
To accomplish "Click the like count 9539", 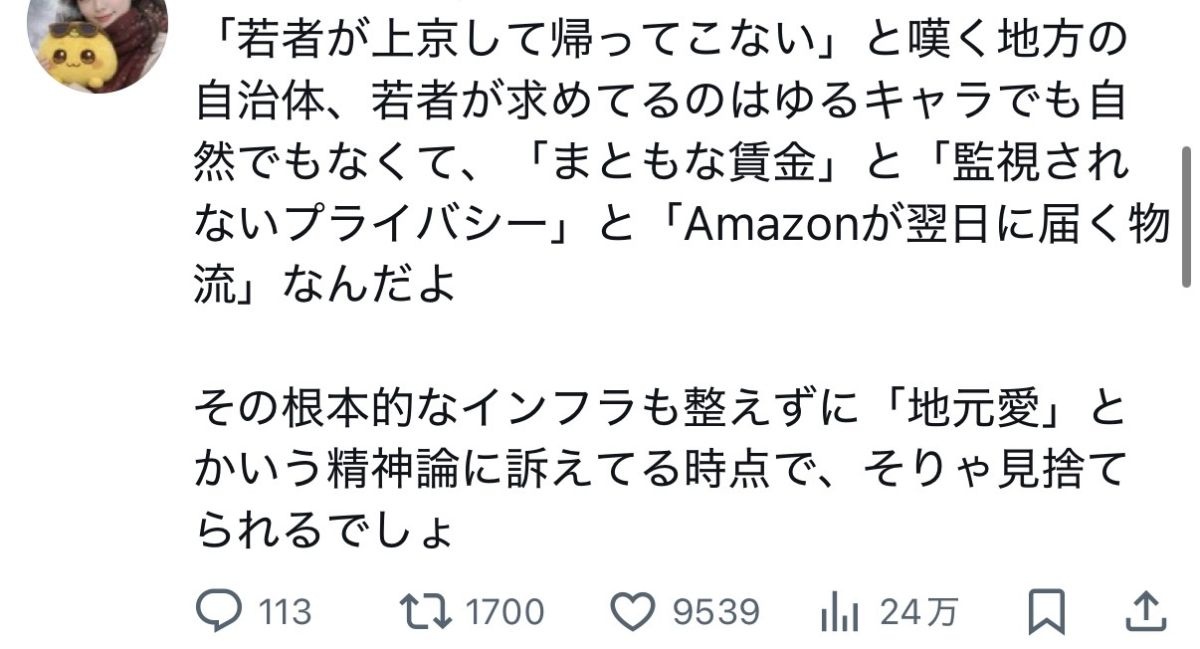I will (716, 612).
